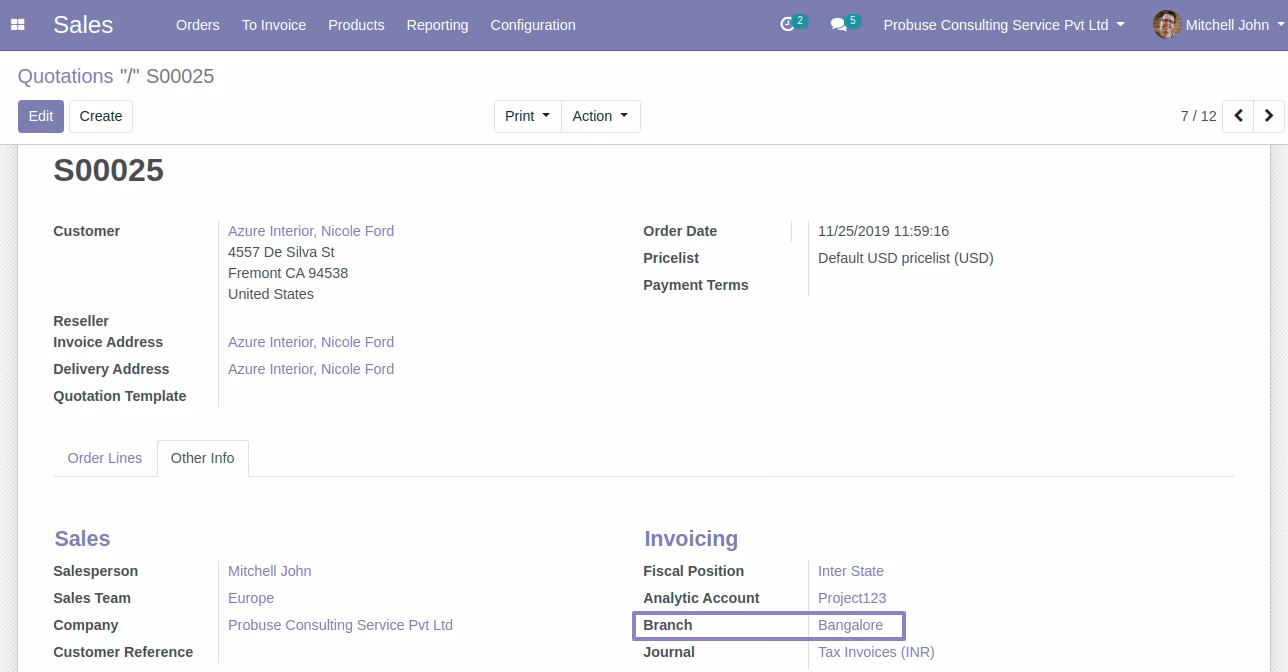The width and height of the screenshot is (1288, 672).
Task: Click the Reseller label
Action: point(81,321)
